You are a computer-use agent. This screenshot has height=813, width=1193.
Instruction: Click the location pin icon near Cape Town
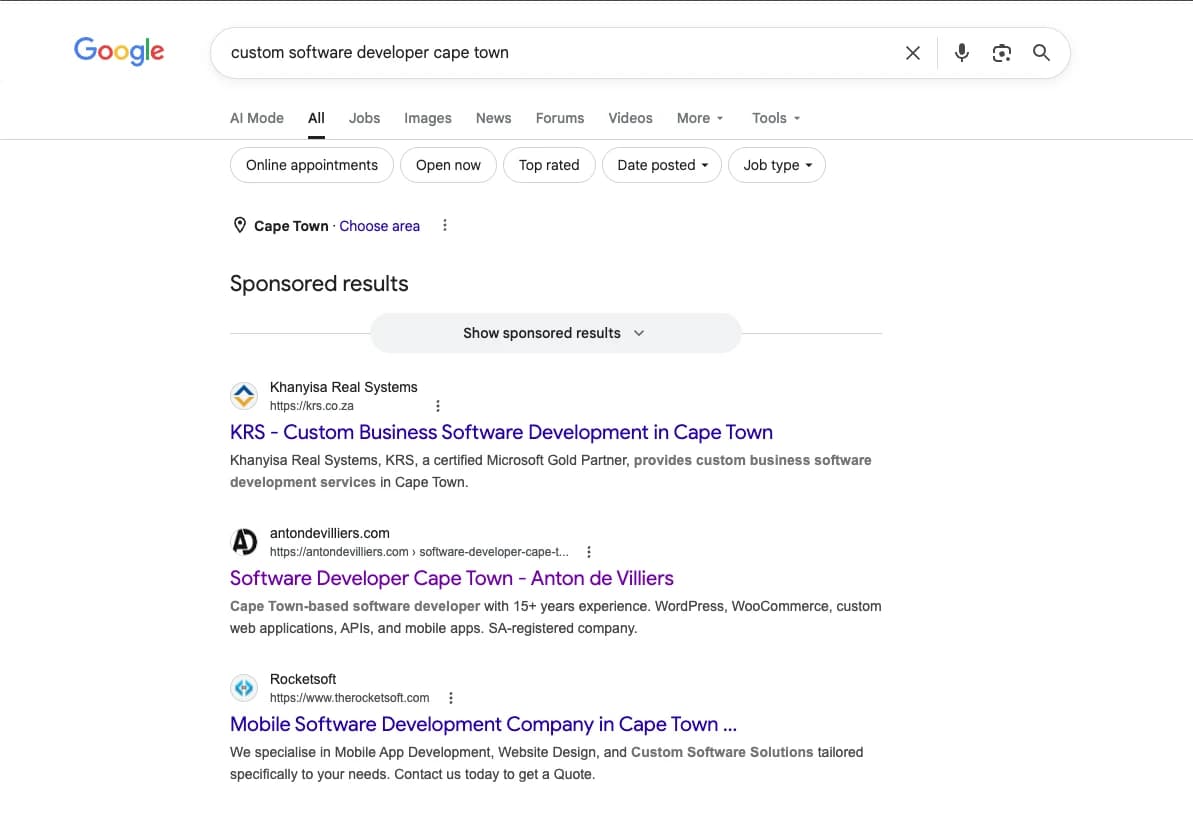[240, 225]
